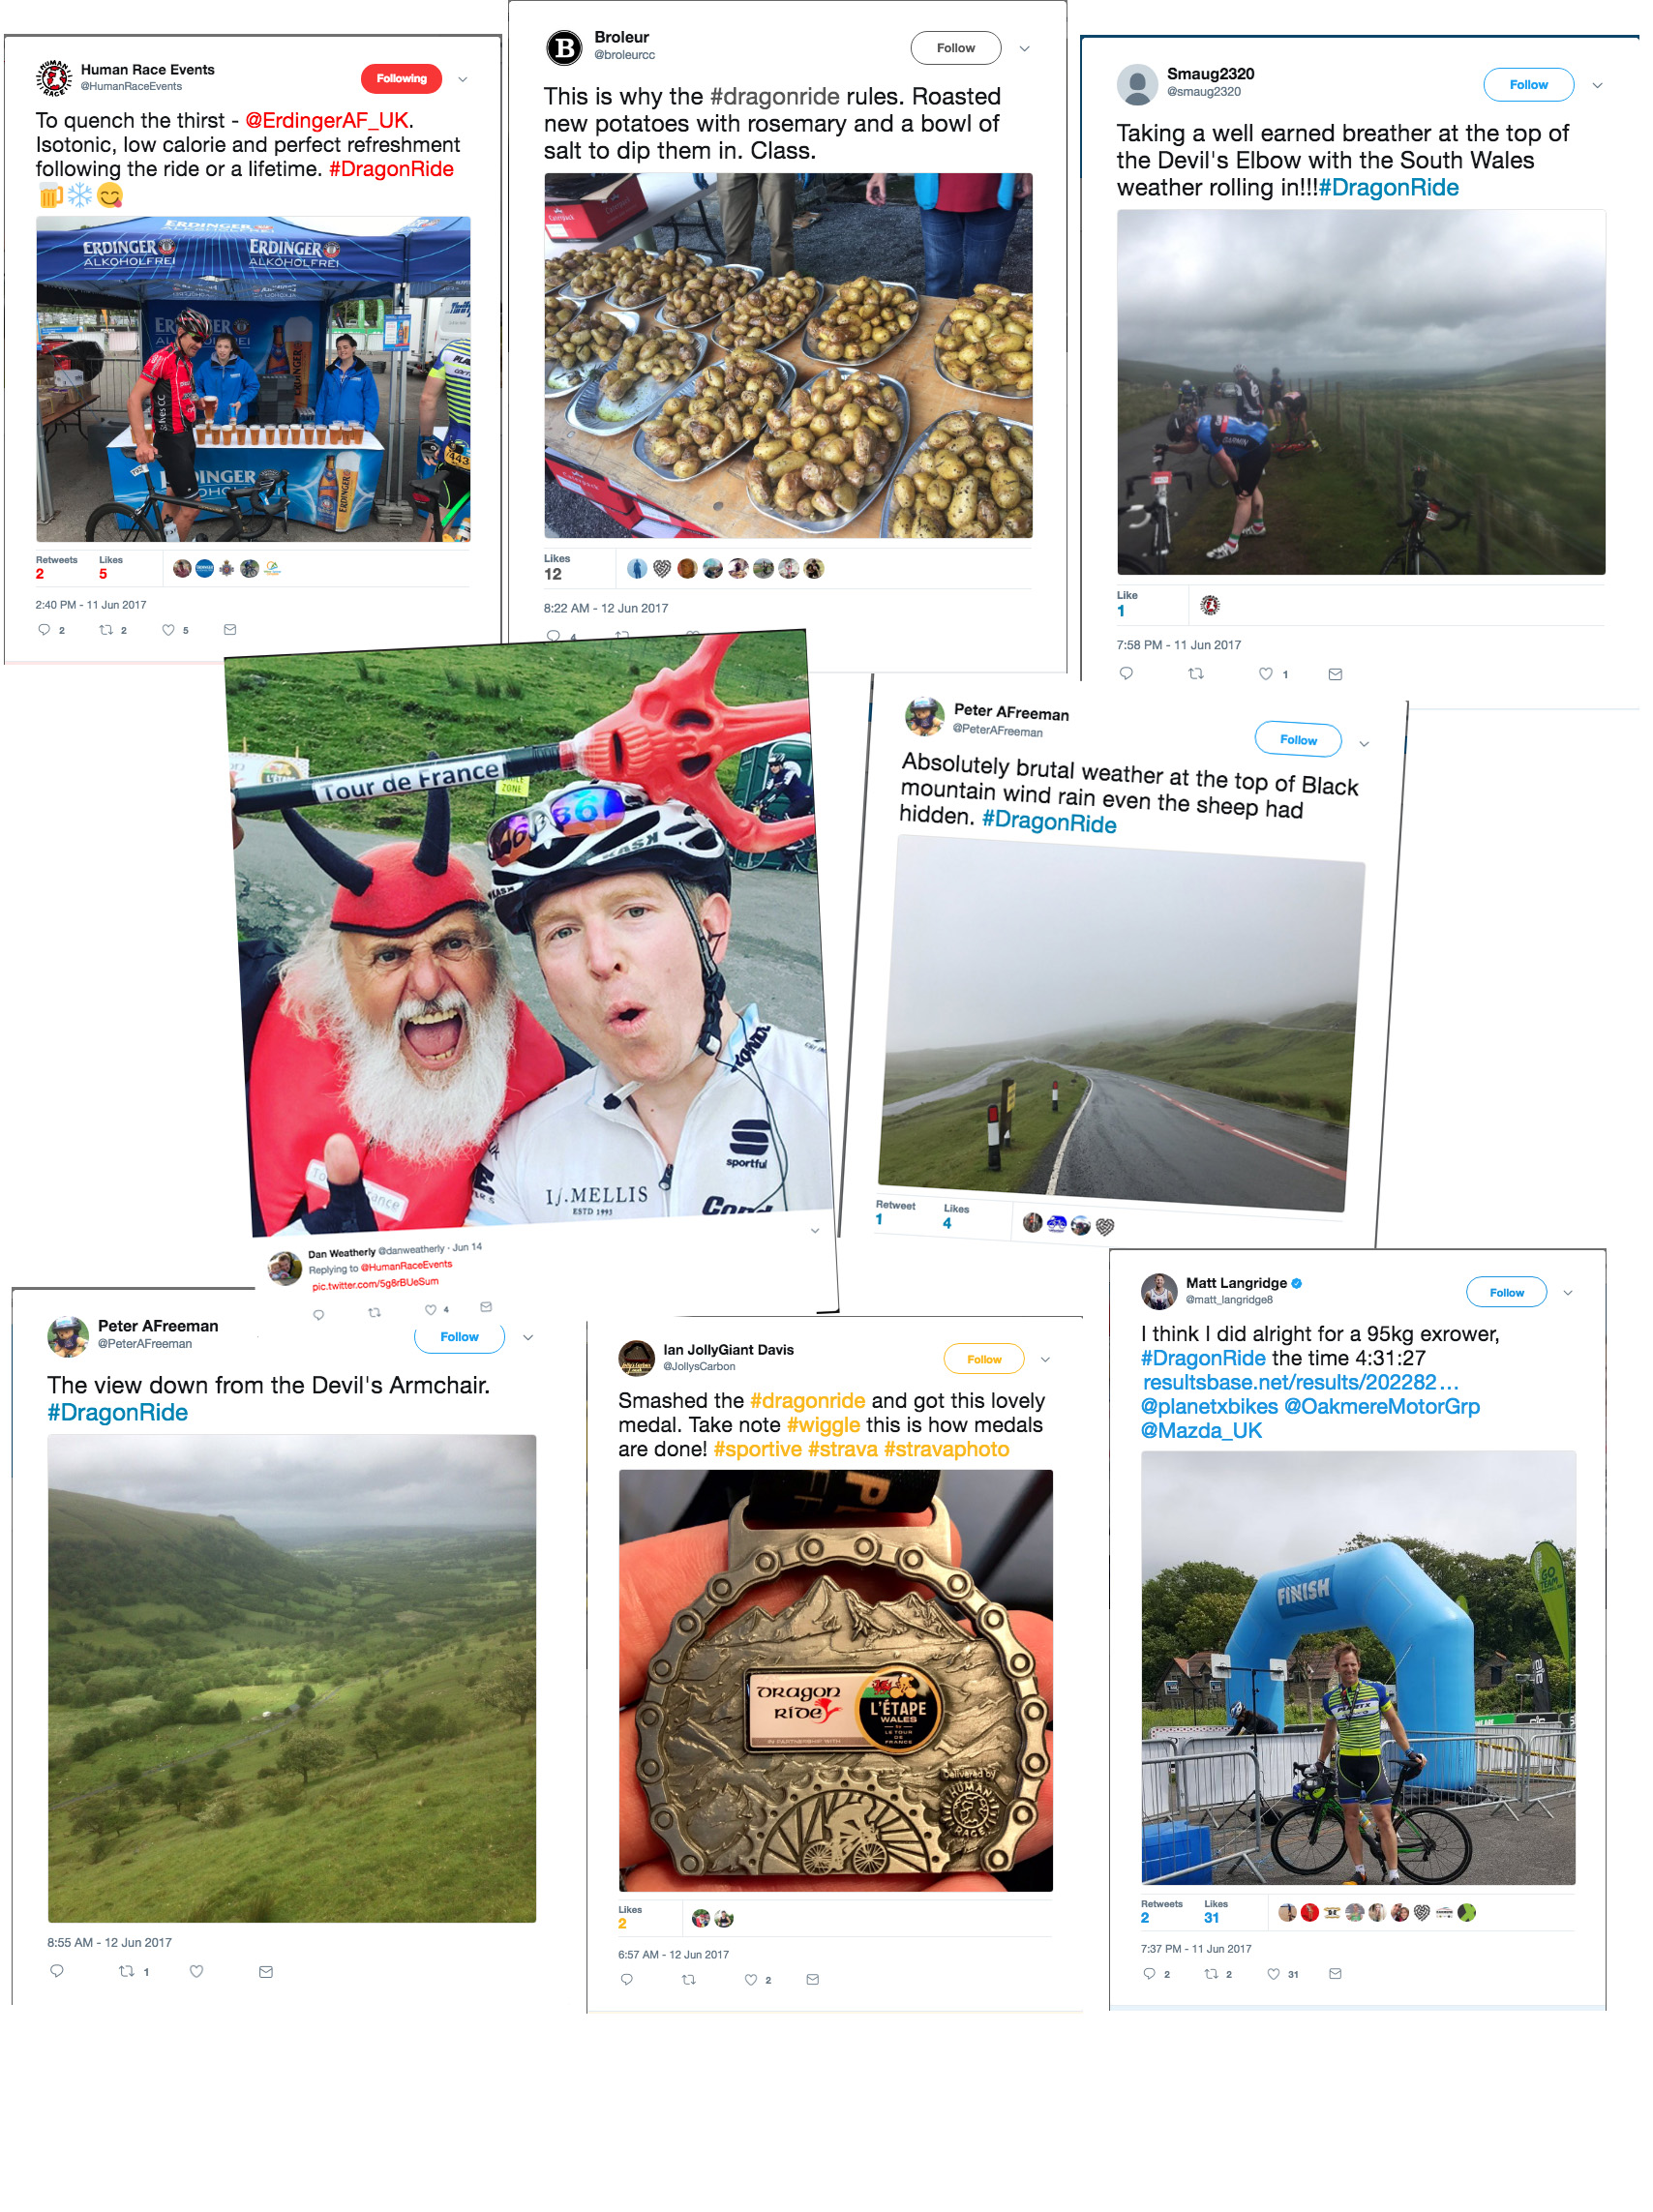Open the dropdown arrow beside Ian JollyGiant Davis Follow
1653x2212 pixels.
point(1045,1359)
